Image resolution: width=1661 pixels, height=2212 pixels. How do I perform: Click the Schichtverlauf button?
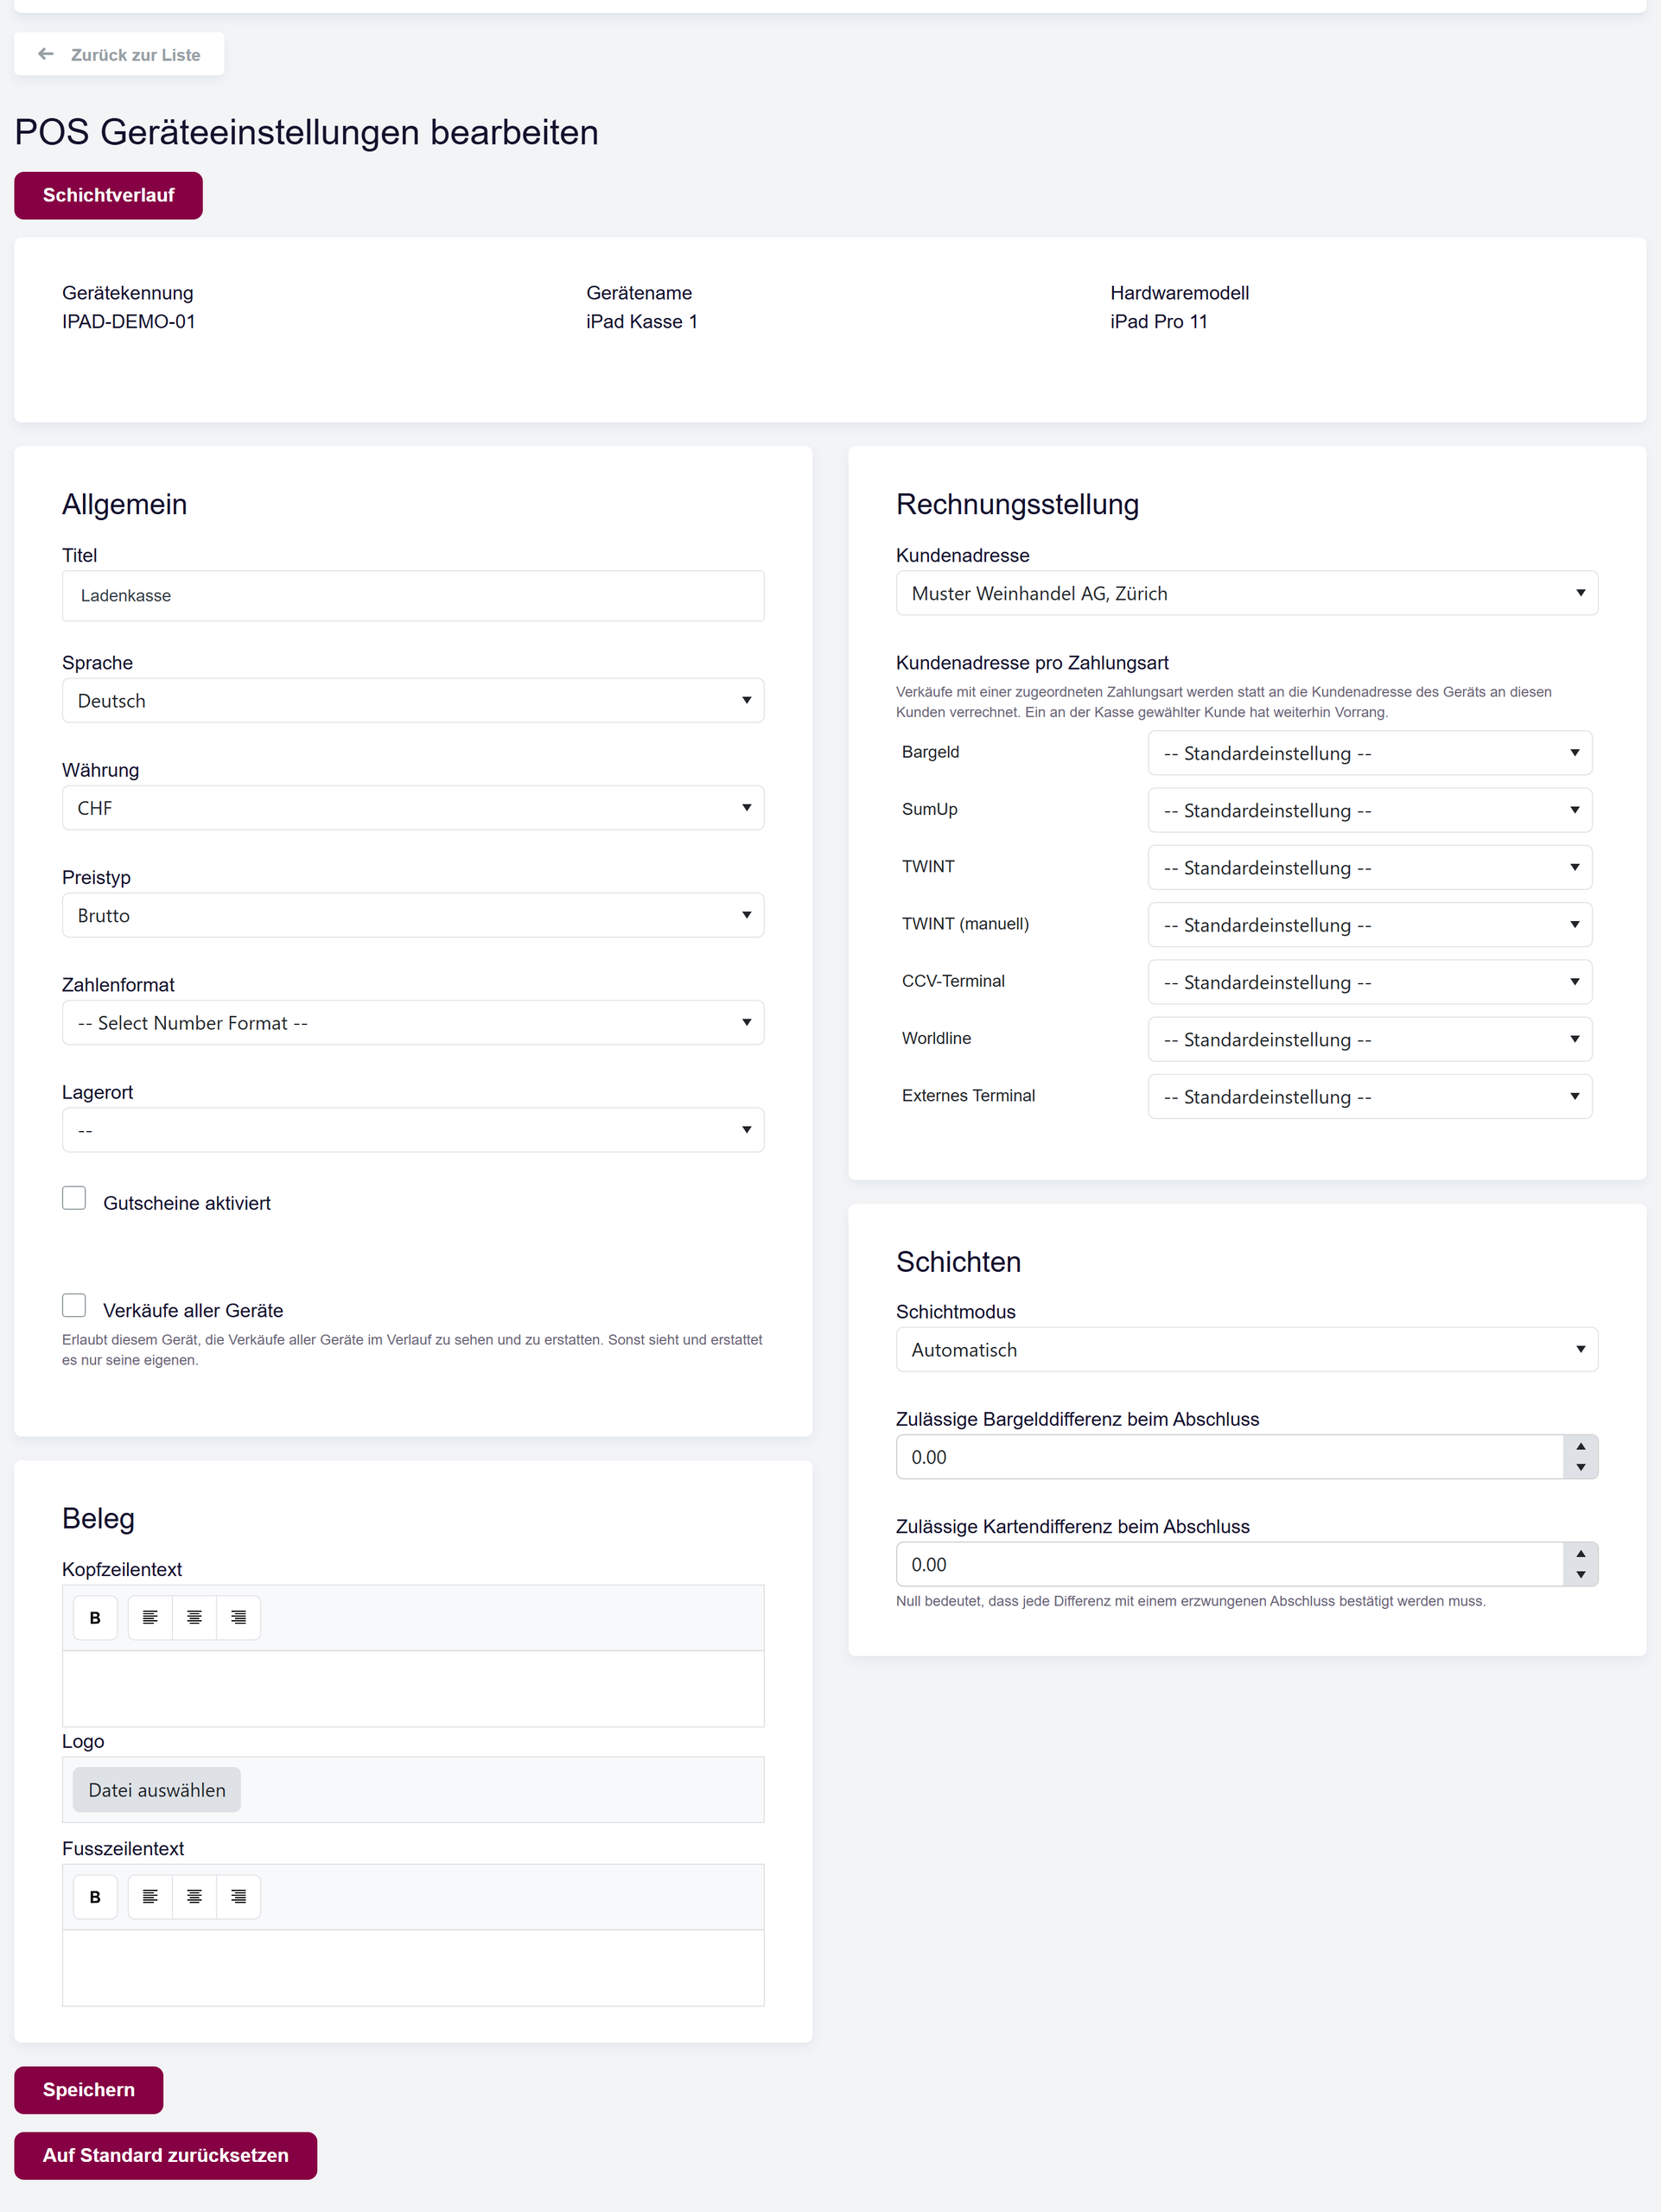[x=108, y=195]
